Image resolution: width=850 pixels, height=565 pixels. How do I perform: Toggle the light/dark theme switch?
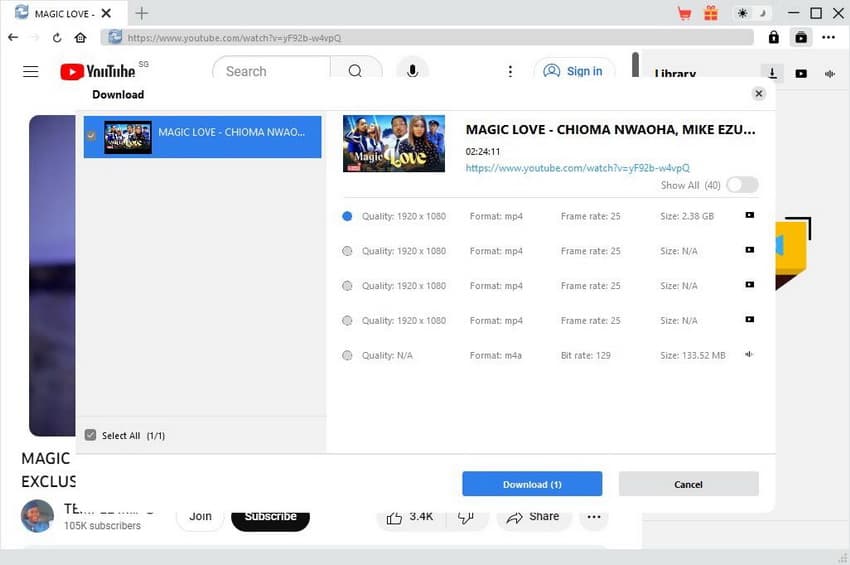pyautogui.click(x=749, y=13)
